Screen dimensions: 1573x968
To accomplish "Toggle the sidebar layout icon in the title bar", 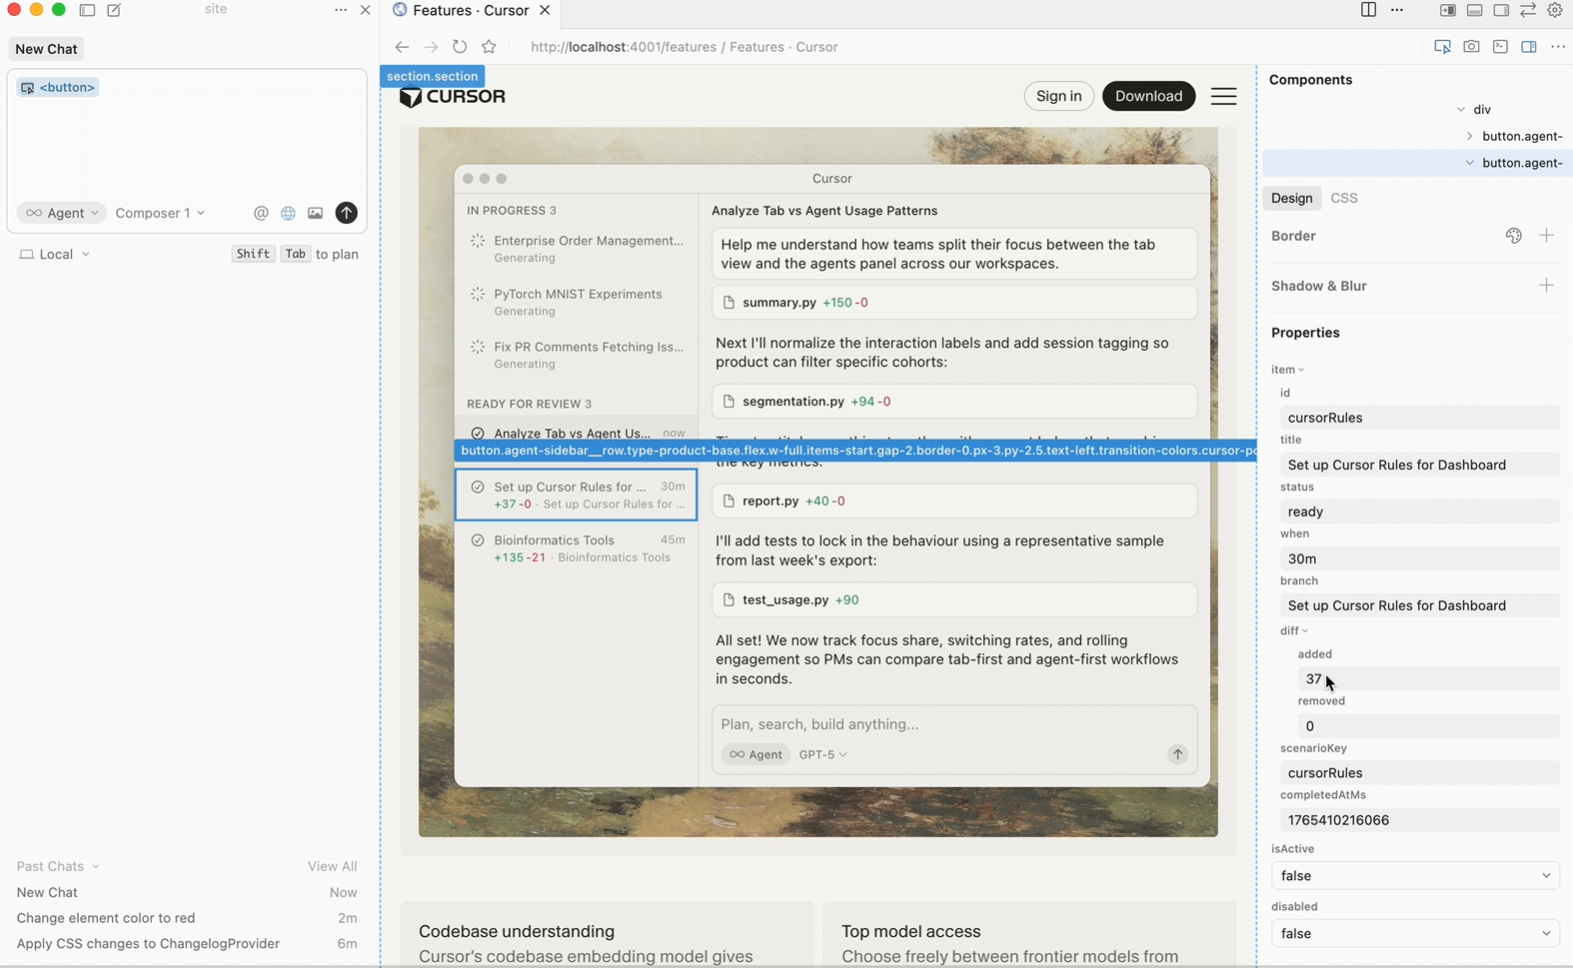I will pyautogui.click(x=87, y=10).
